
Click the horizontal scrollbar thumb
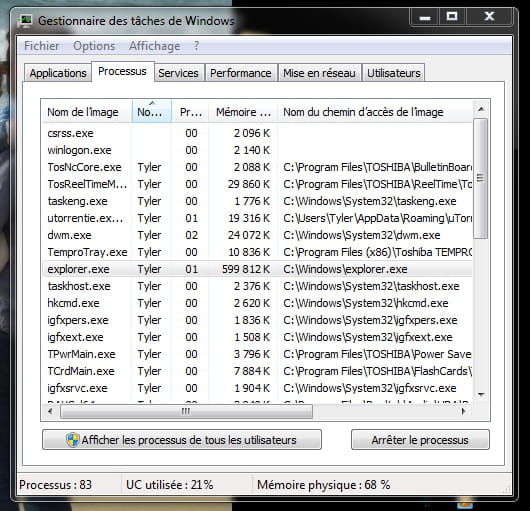(x=187, y=411)
